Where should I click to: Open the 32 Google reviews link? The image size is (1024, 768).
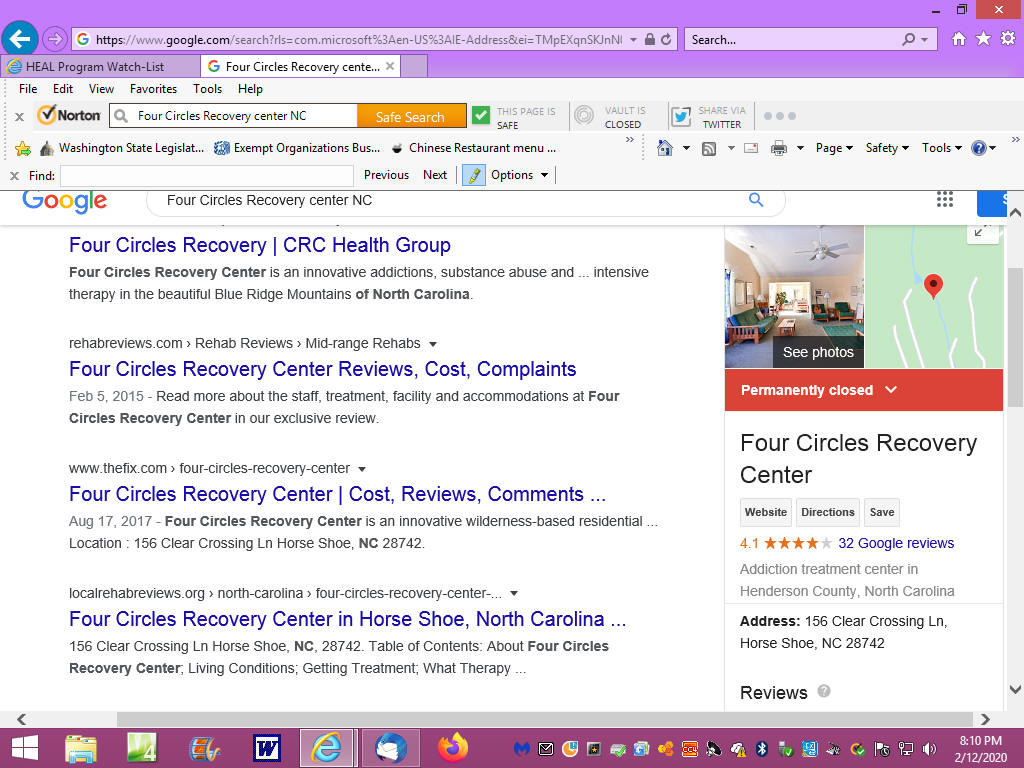(x=895, y=543)
